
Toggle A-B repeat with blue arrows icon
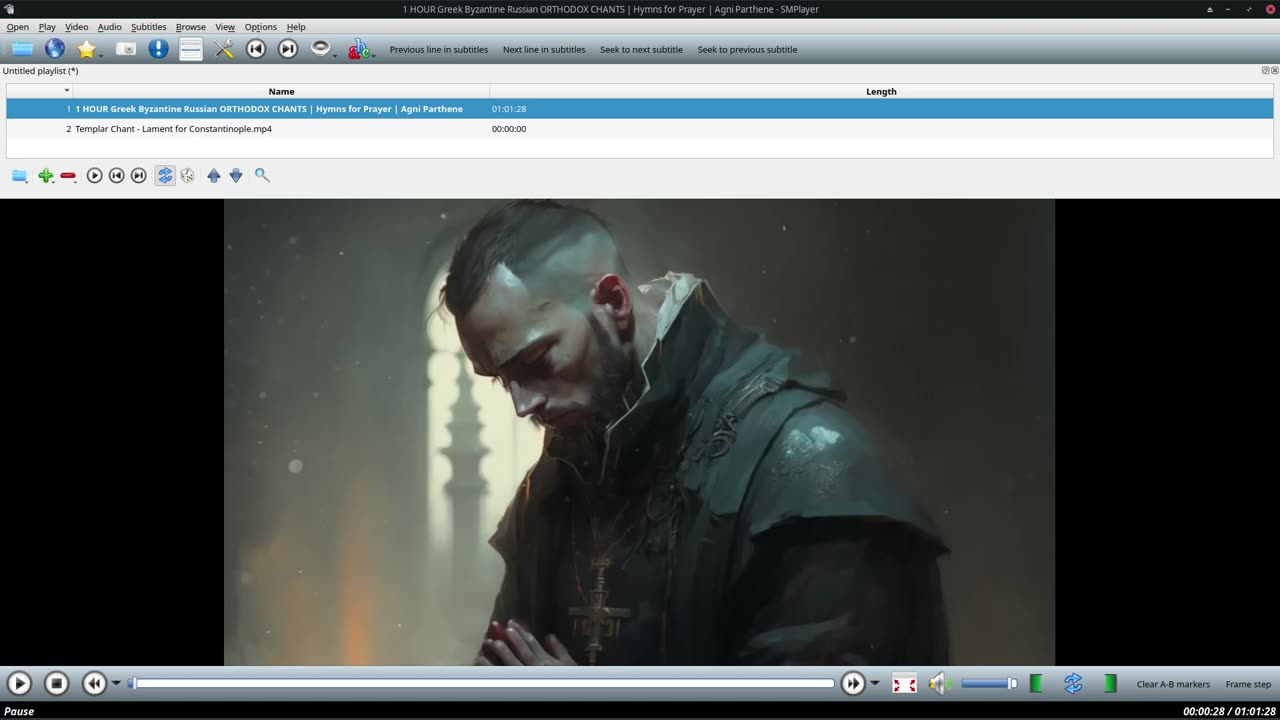pos(1073,684)
